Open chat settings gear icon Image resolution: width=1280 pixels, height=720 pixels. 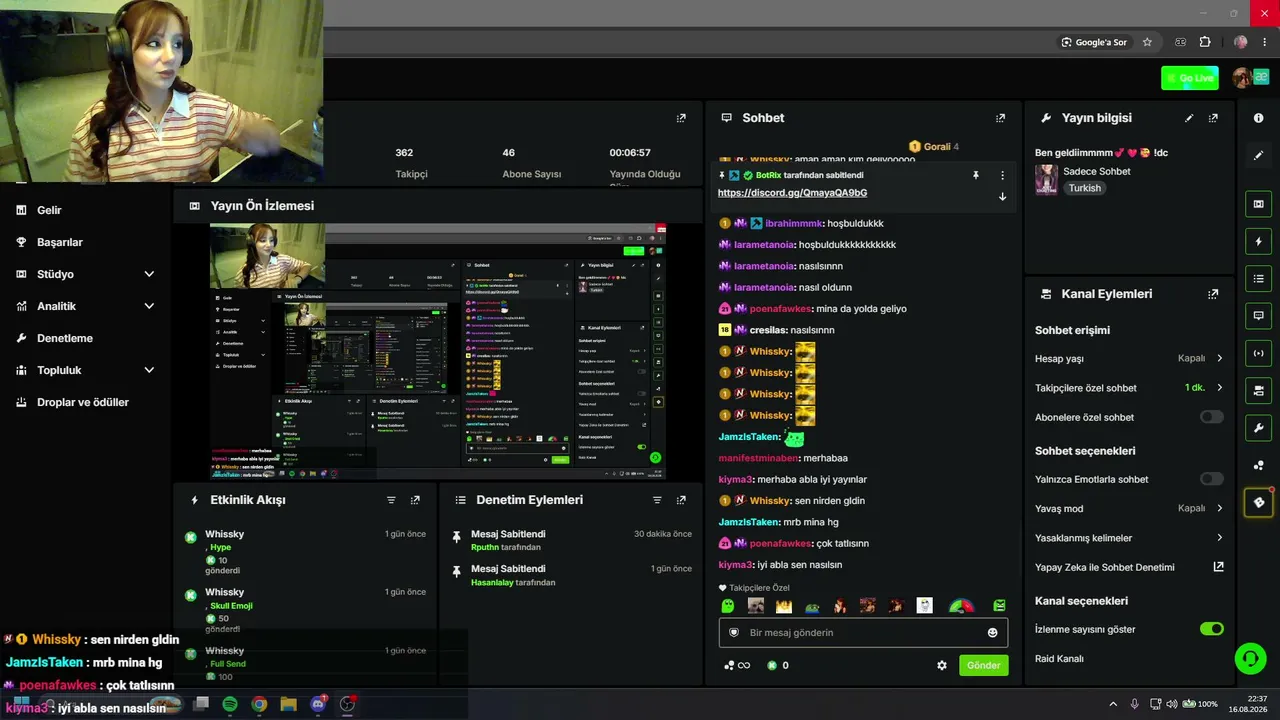click(x=941, y=665)
